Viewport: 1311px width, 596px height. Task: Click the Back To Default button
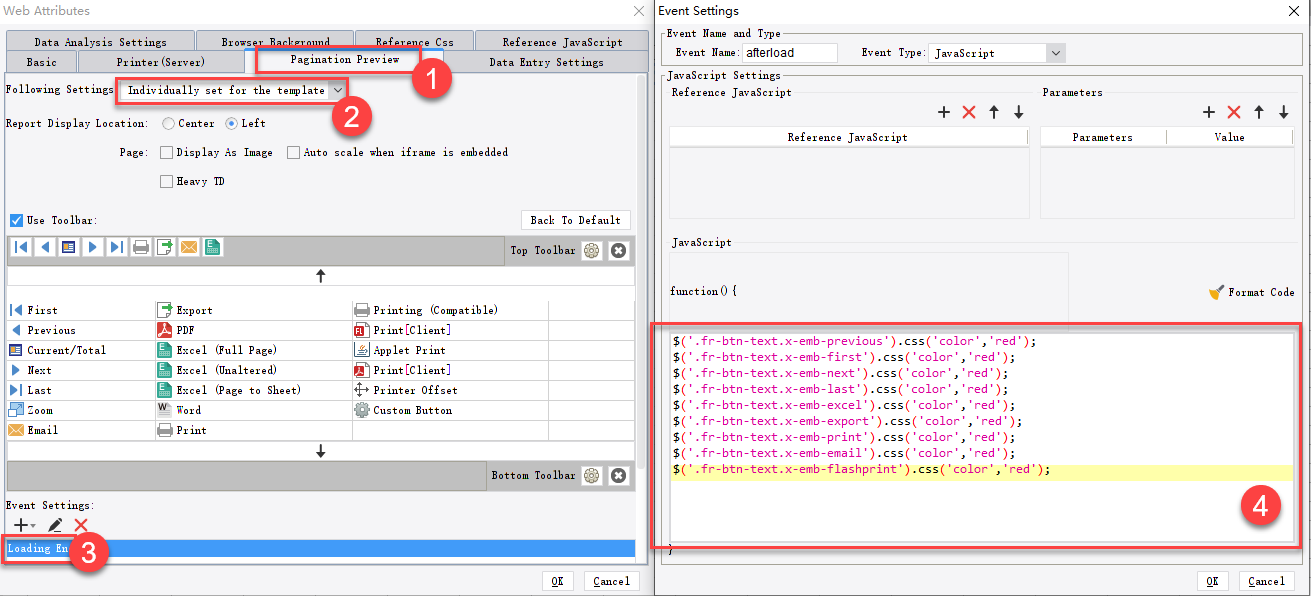575,220
